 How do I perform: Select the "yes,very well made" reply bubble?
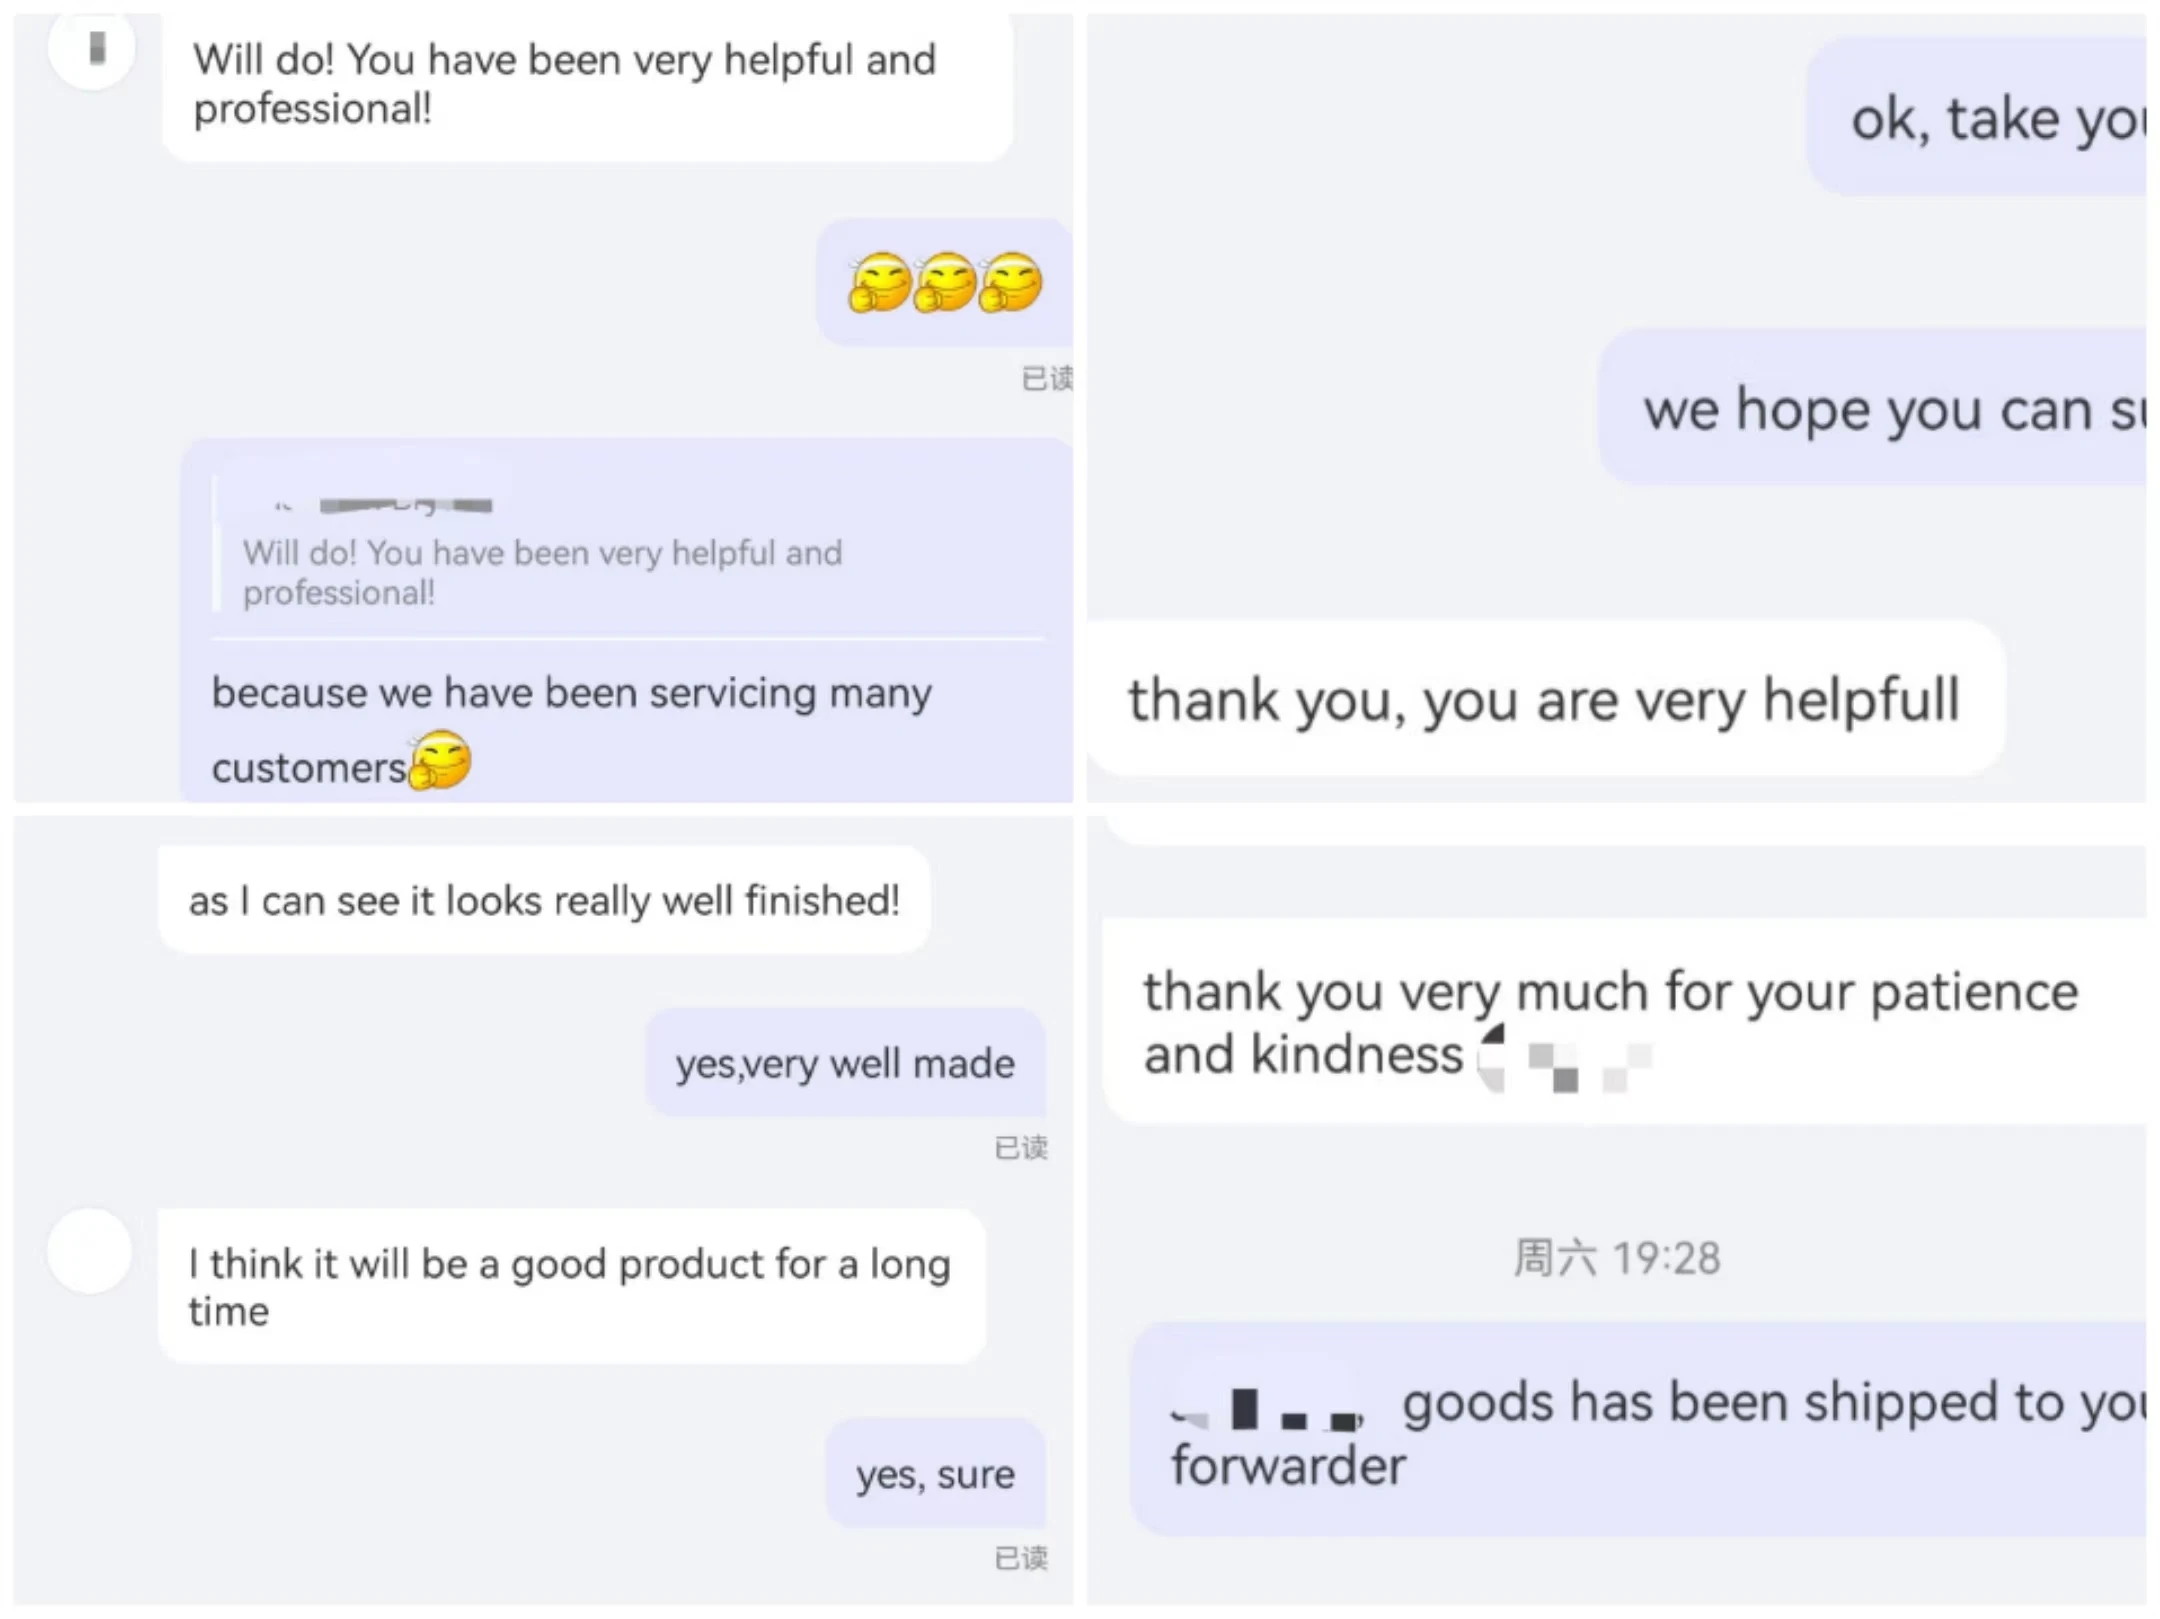coord(845,1063)
